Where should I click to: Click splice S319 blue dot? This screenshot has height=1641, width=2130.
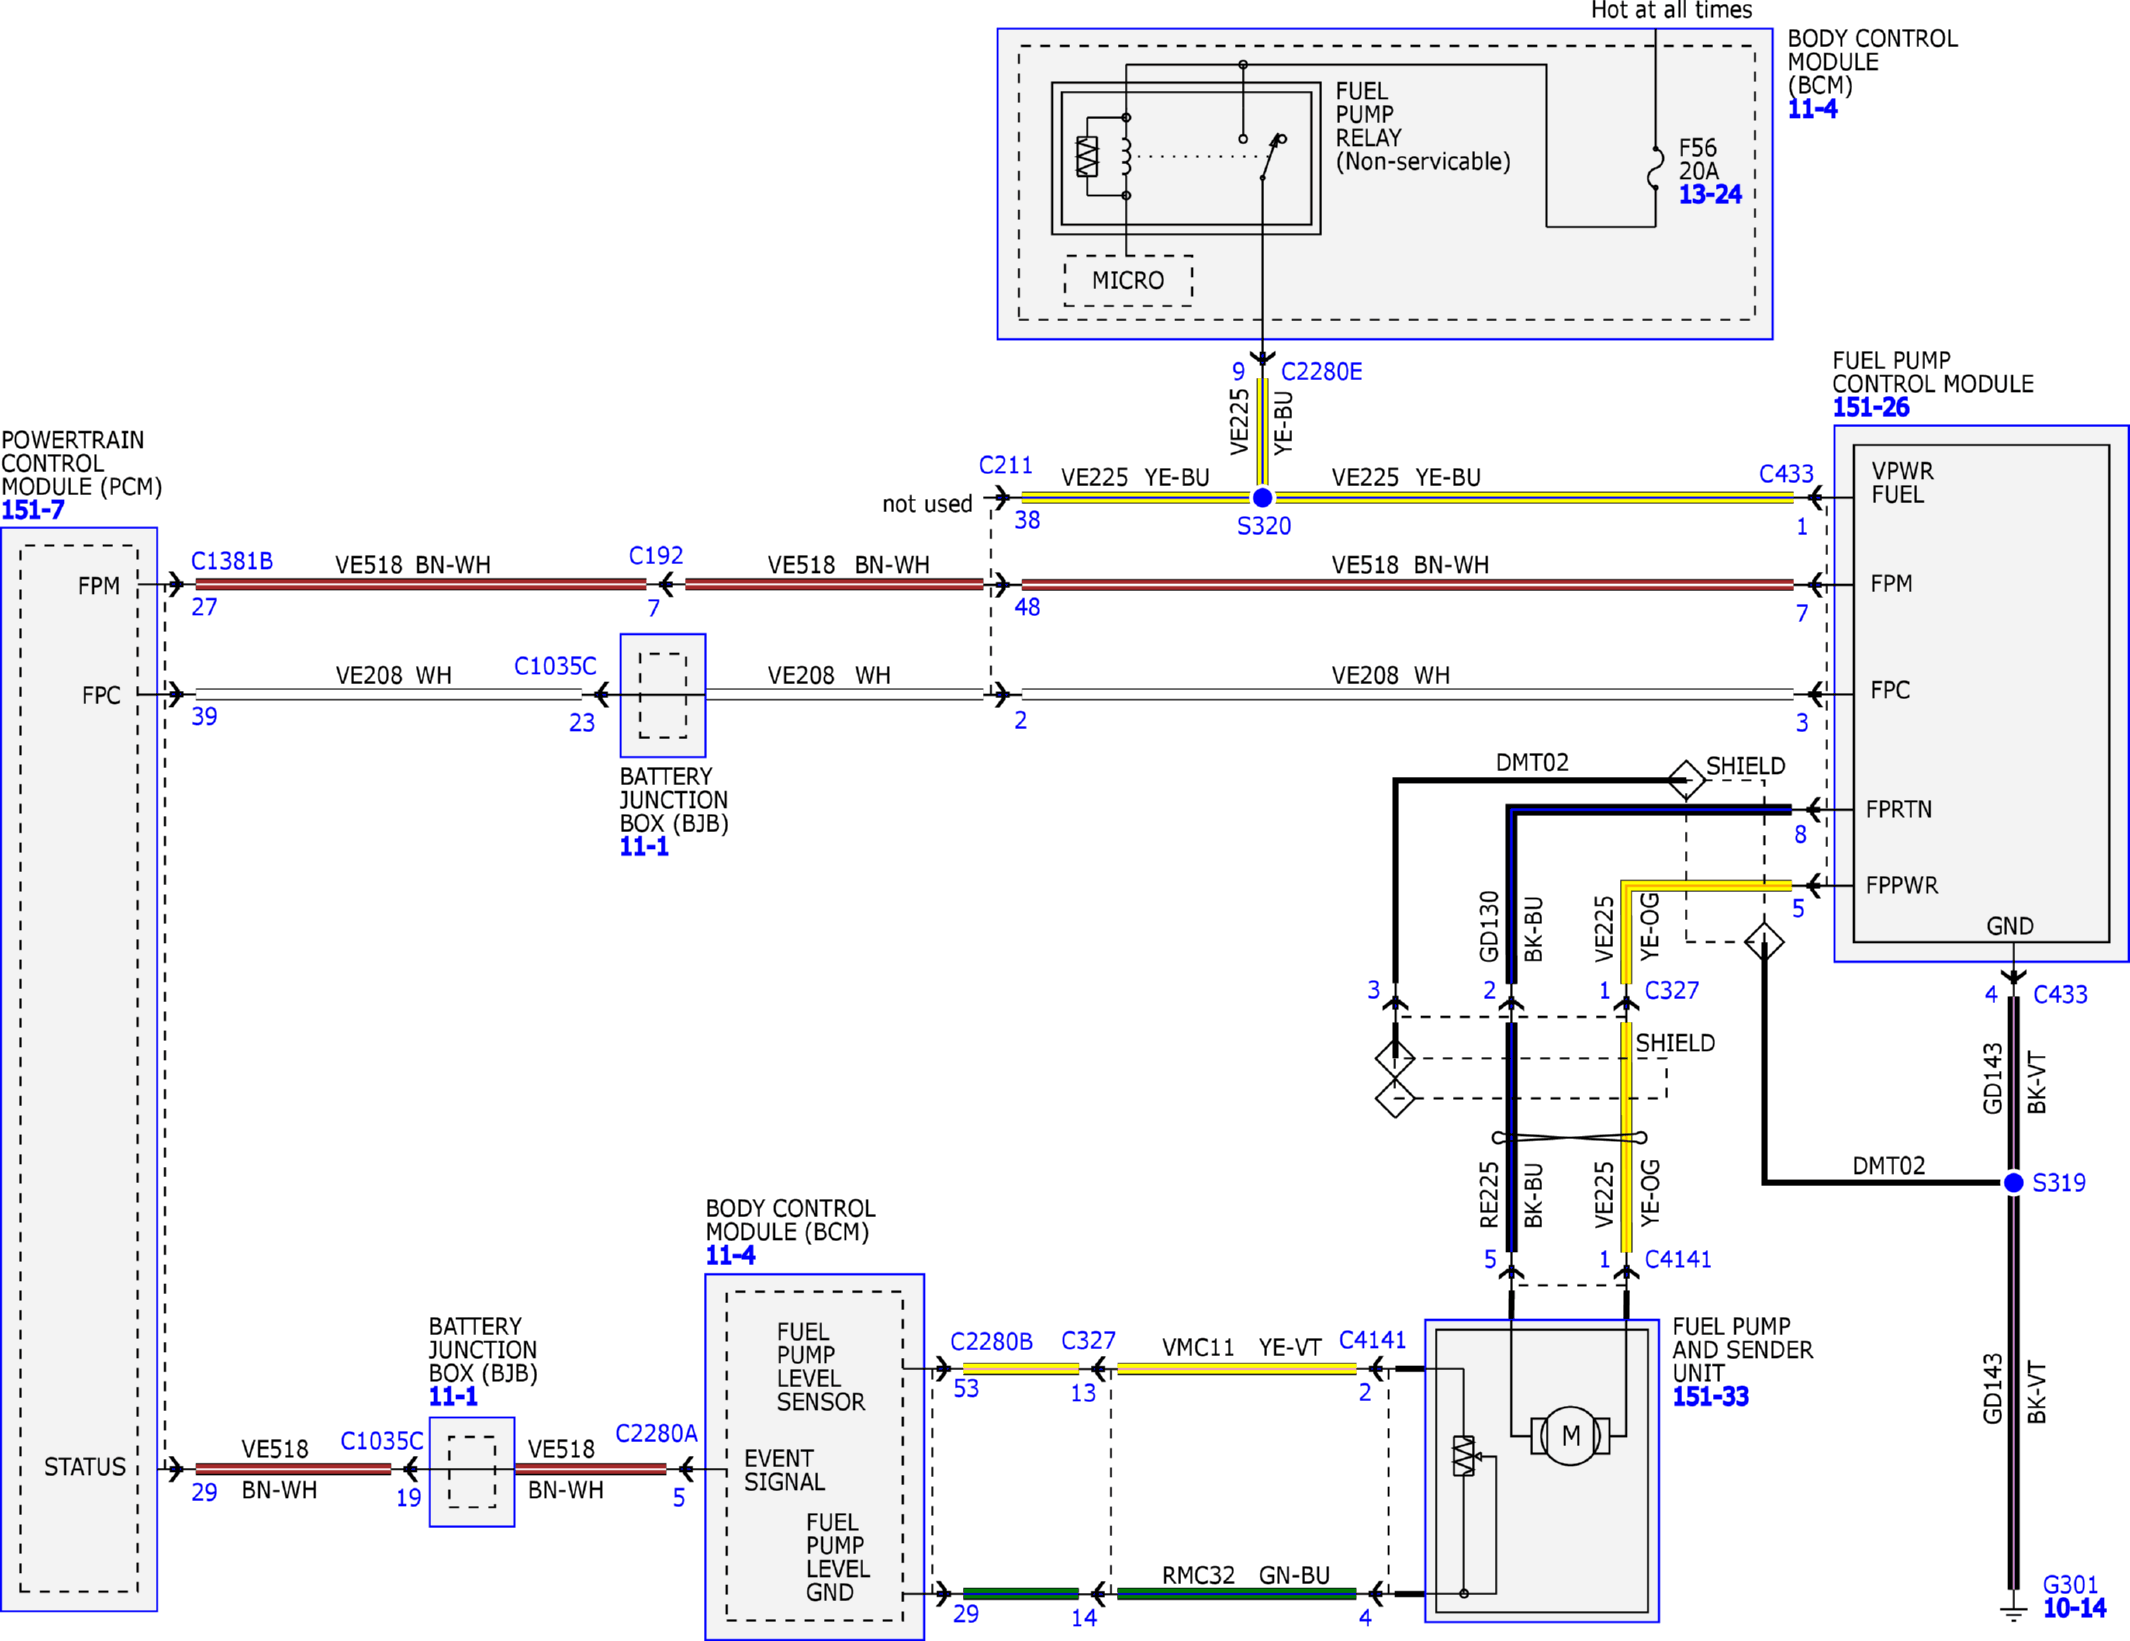point(2014,1182)
